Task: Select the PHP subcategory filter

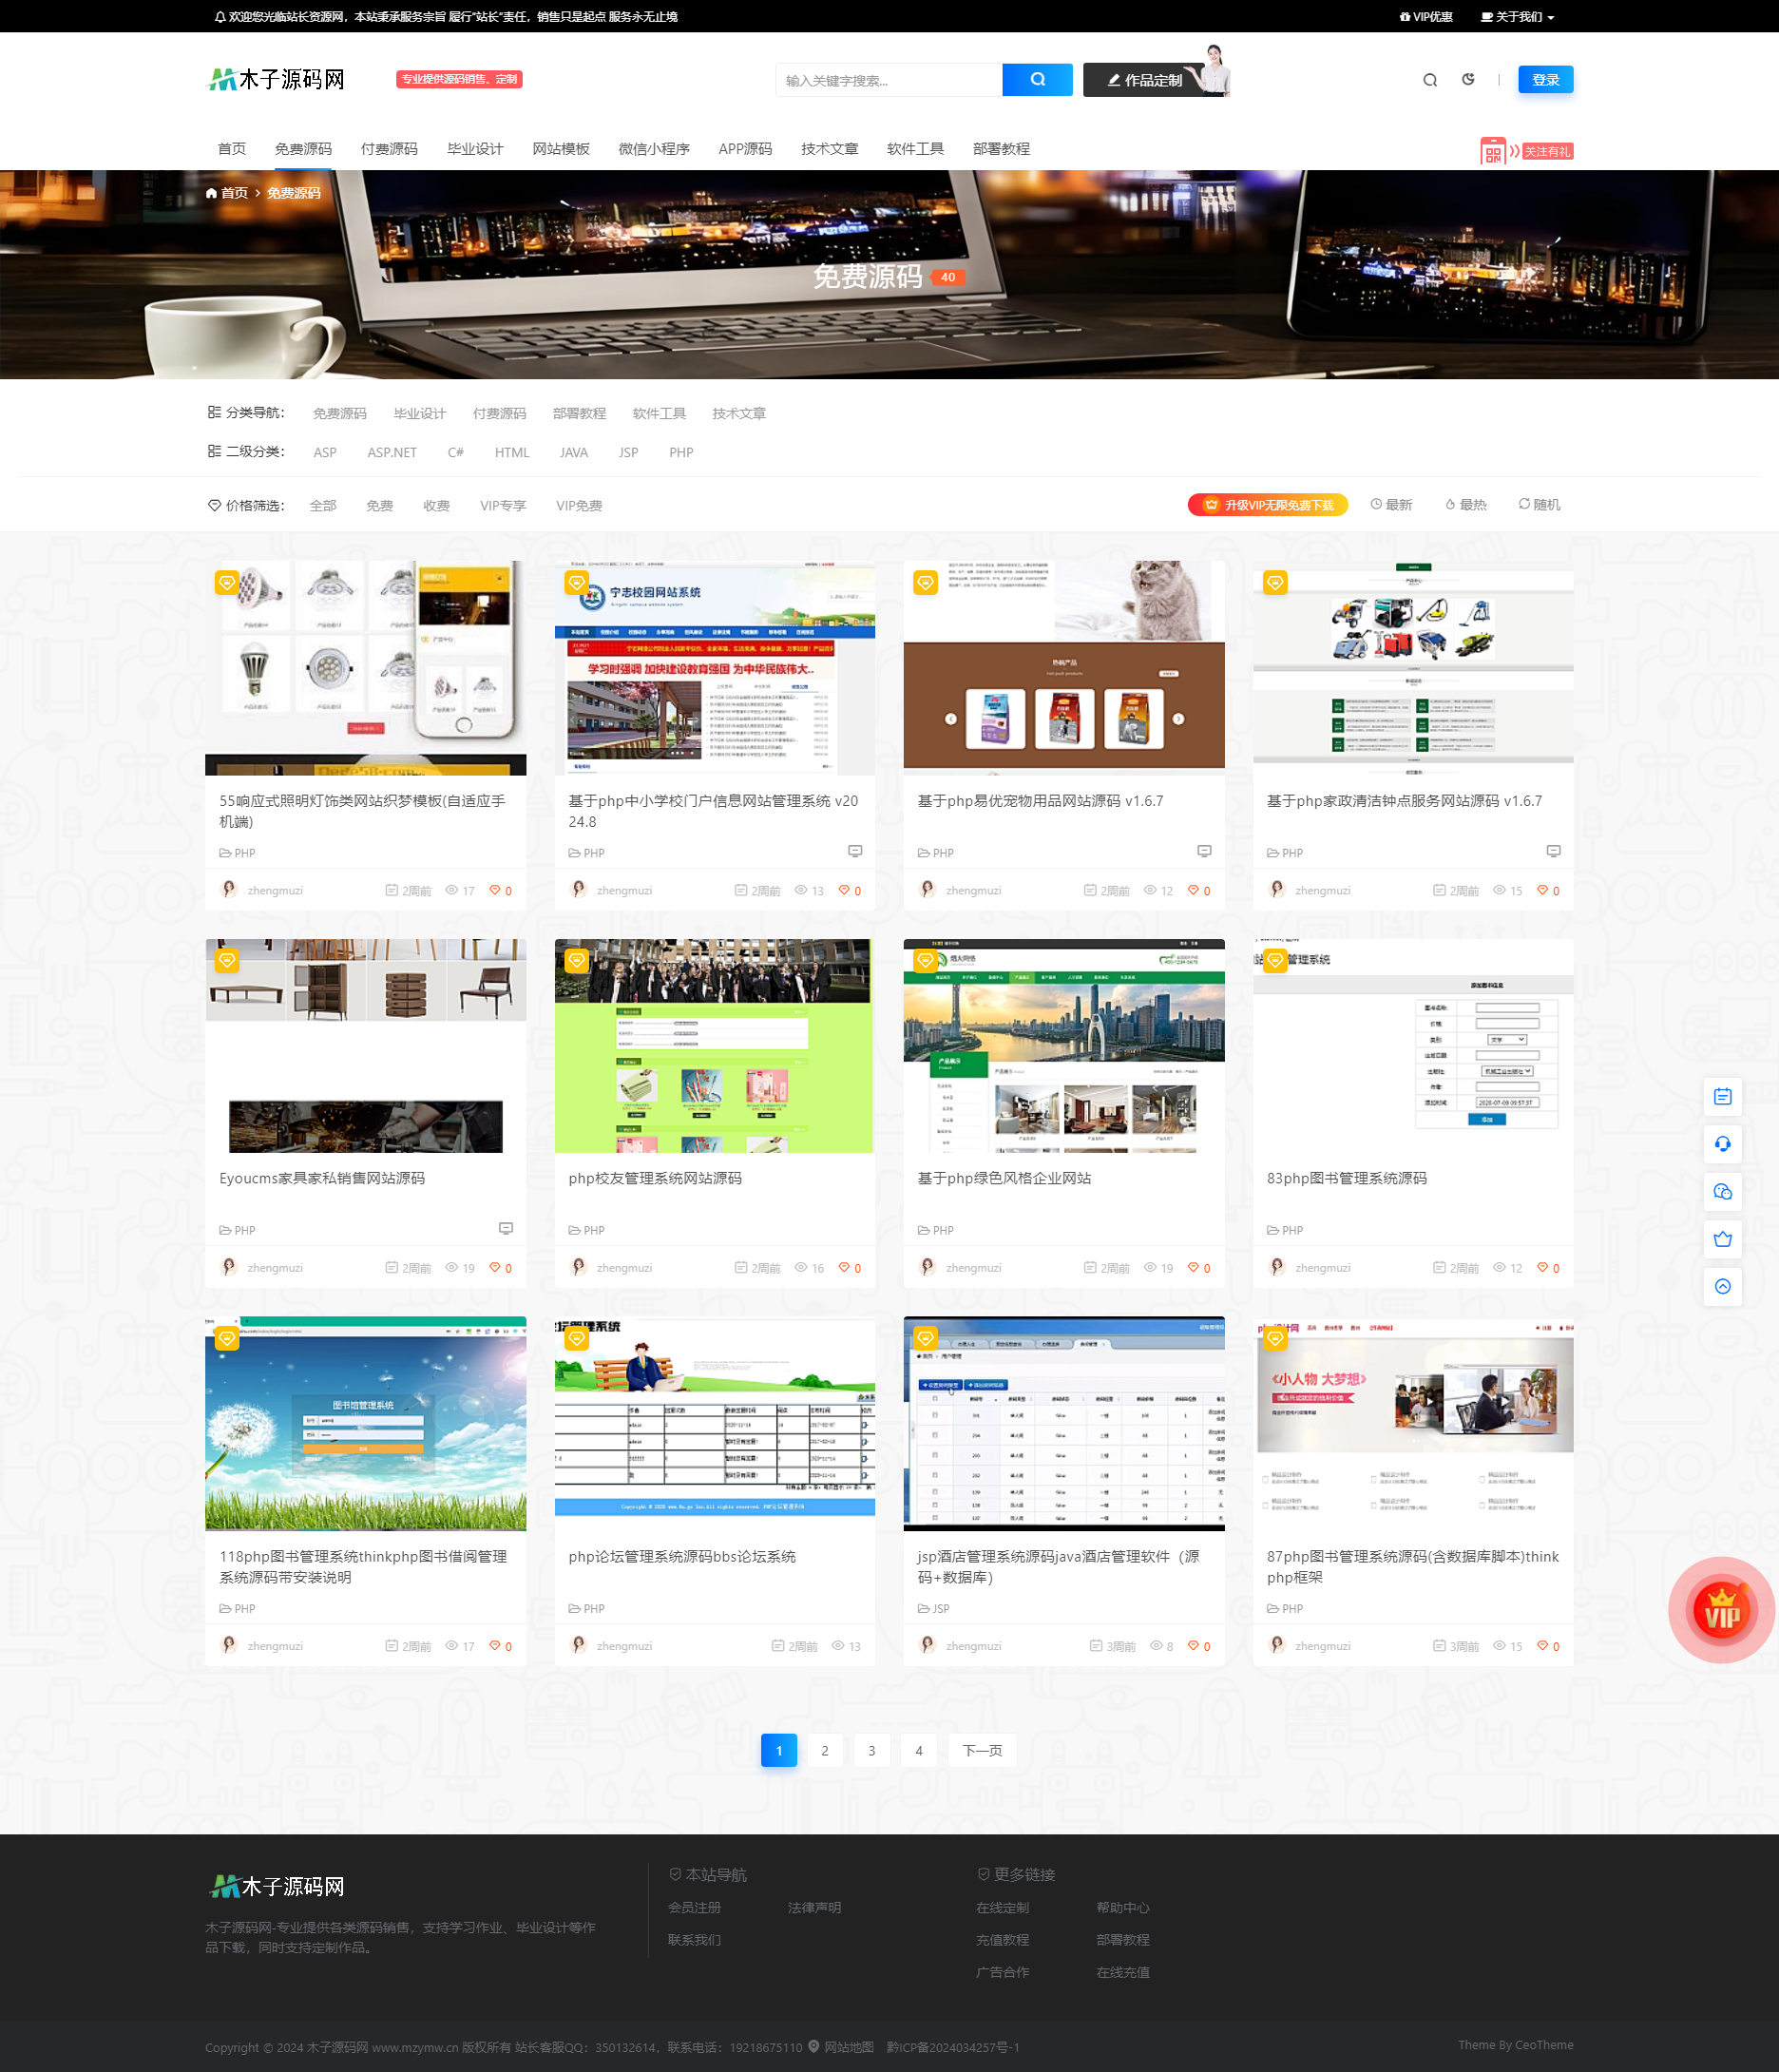Action: [681, 453]
